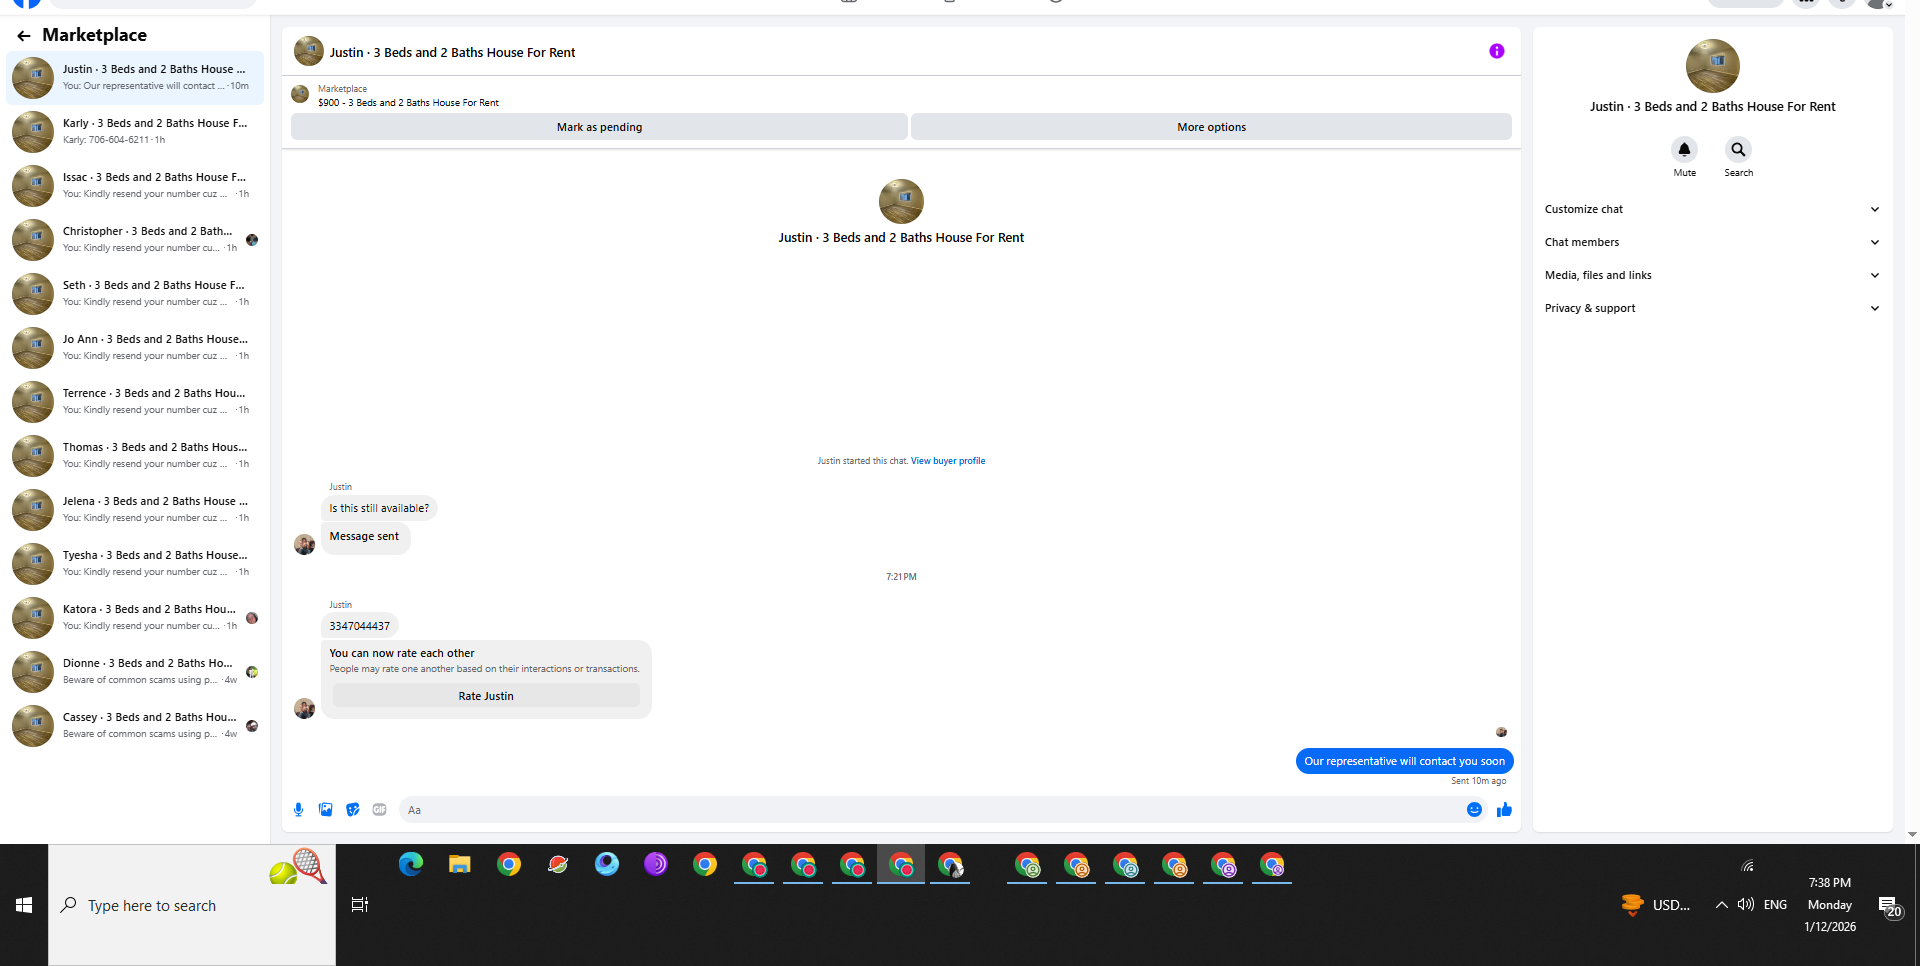Image resolution: width=1920 pixels, height=966 pixels.
Task: Click Justin's large profile picture in sidebar
Action: (x=1712, y=66)
